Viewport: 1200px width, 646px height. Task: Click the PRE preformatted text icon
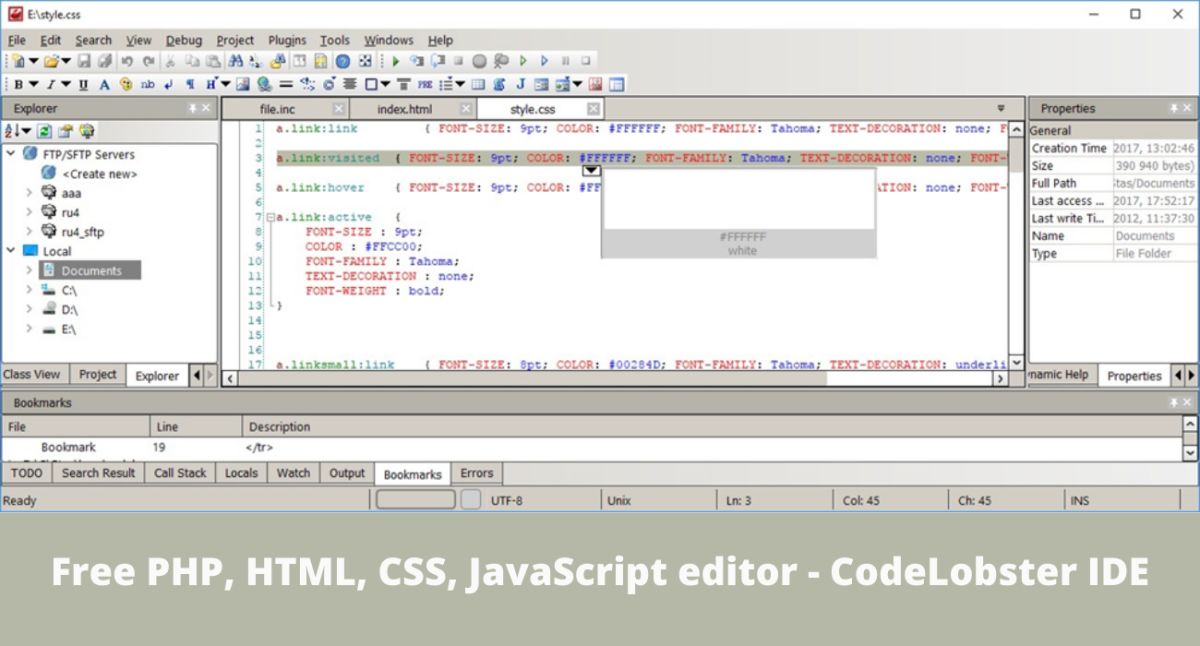click(425, 84)
